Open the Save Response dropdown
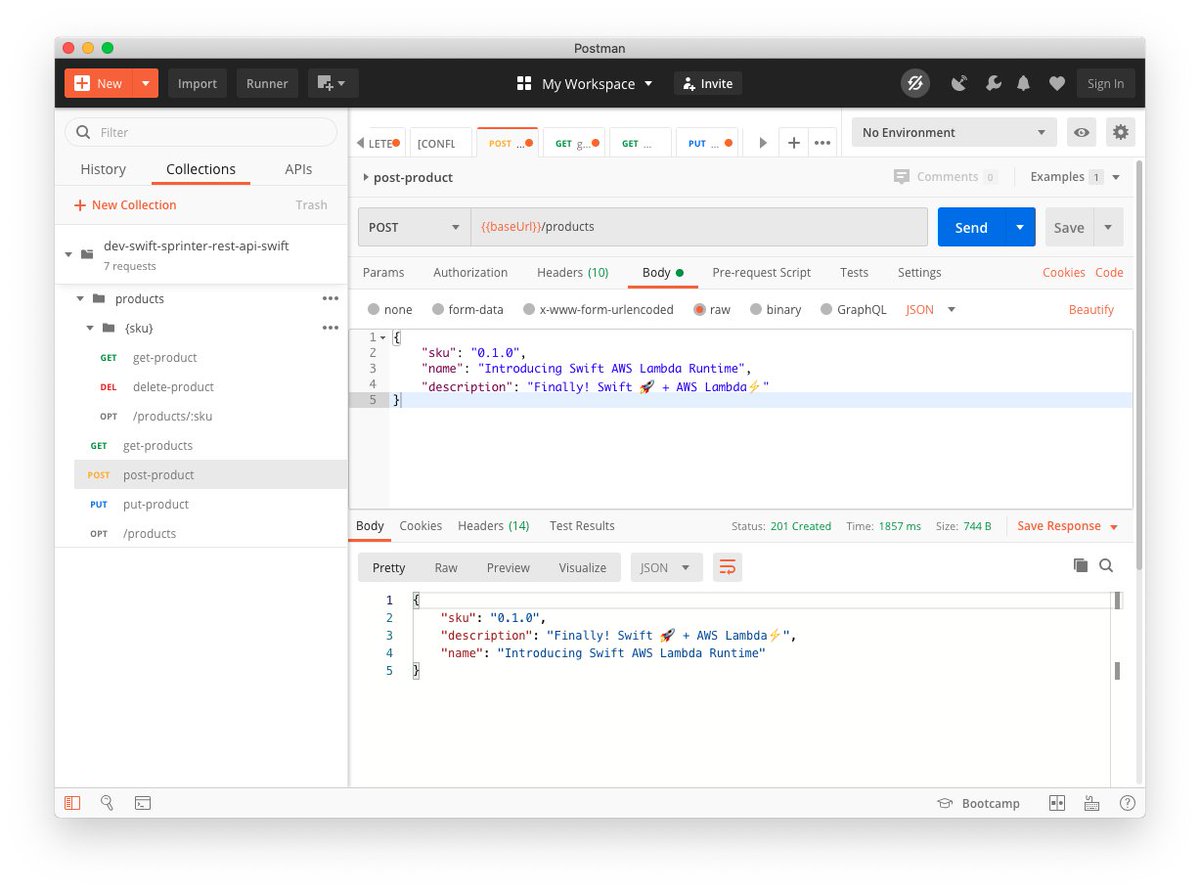Viewport: 1200px width, 890px height. tap(1067, 526)
